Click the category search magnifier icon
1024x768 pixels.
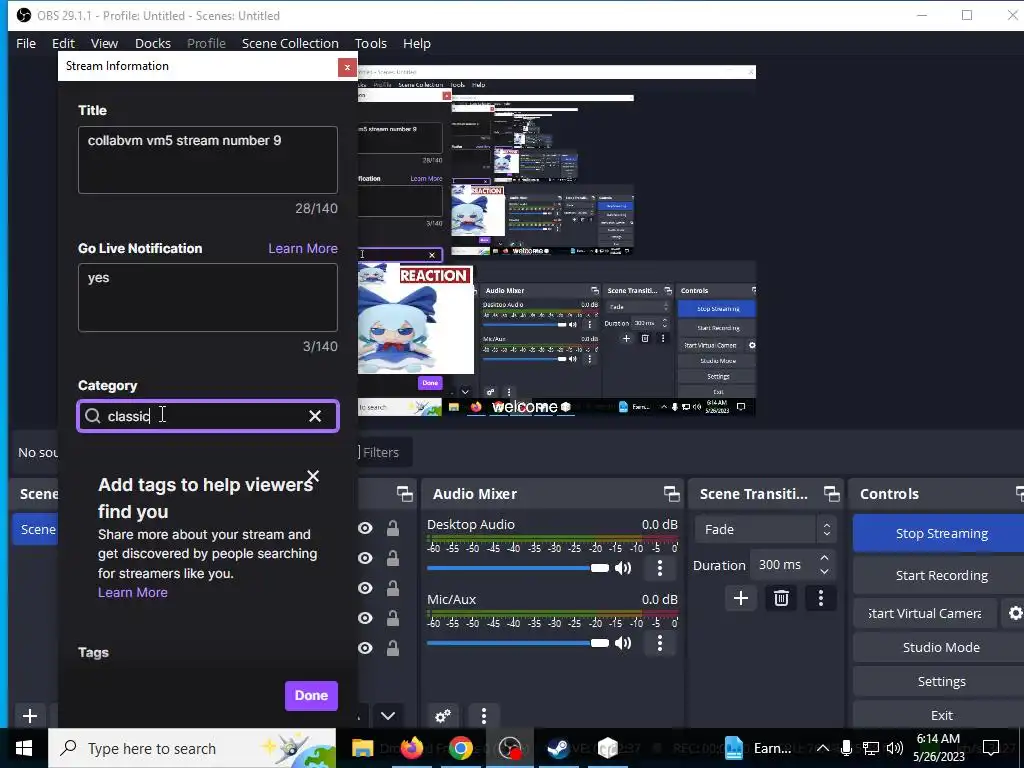[x=93, y=416]
